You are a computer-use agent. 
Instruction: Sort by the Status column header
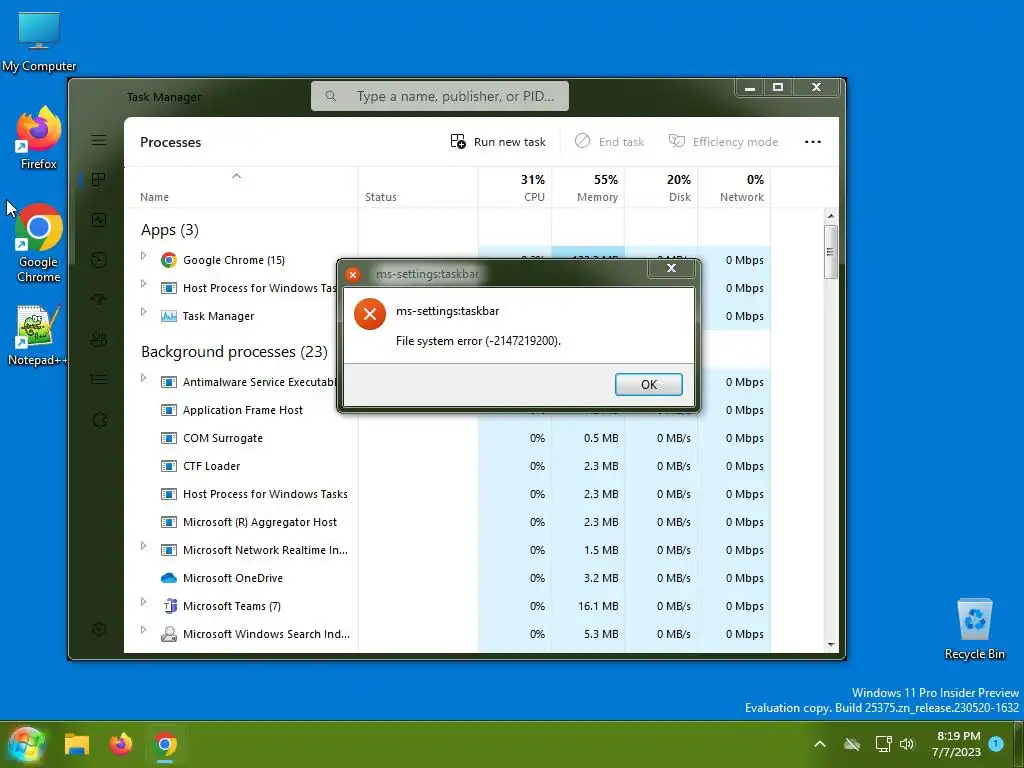click(x=418, y=187)
